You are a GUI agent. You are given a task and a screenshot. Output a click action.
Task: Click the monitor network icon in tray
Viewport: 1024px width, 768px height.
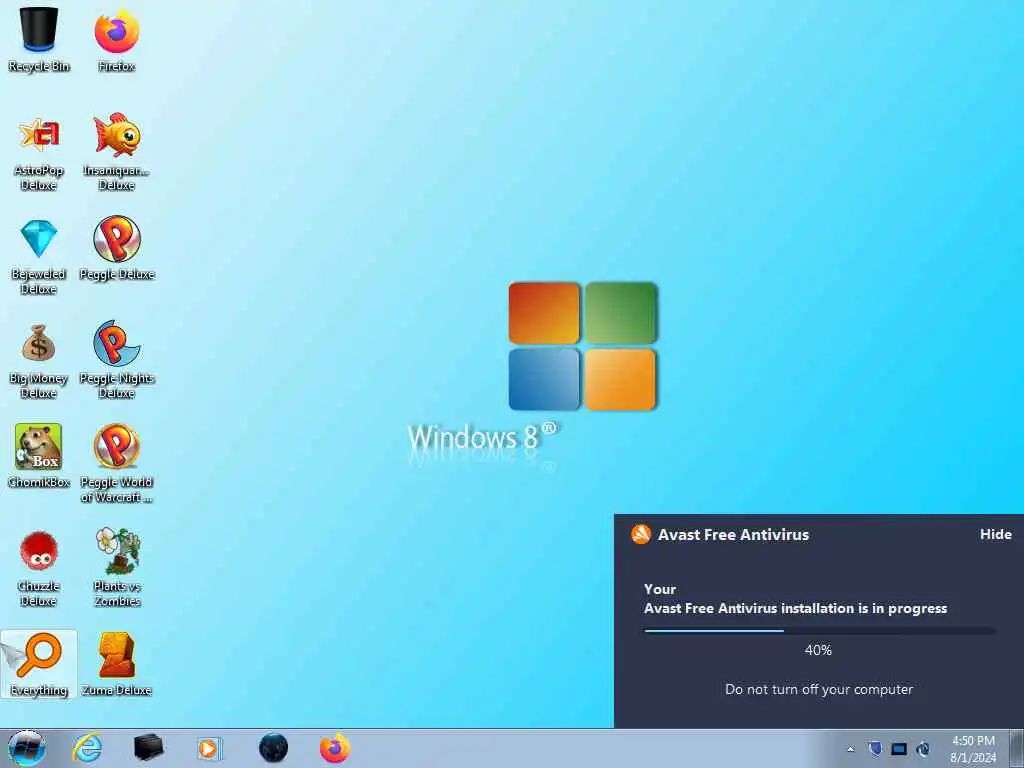point(899,749)
